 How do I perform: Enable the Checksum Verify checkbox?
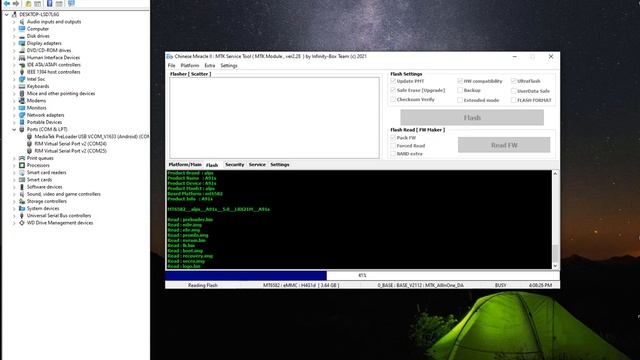[x=393, y=100]
